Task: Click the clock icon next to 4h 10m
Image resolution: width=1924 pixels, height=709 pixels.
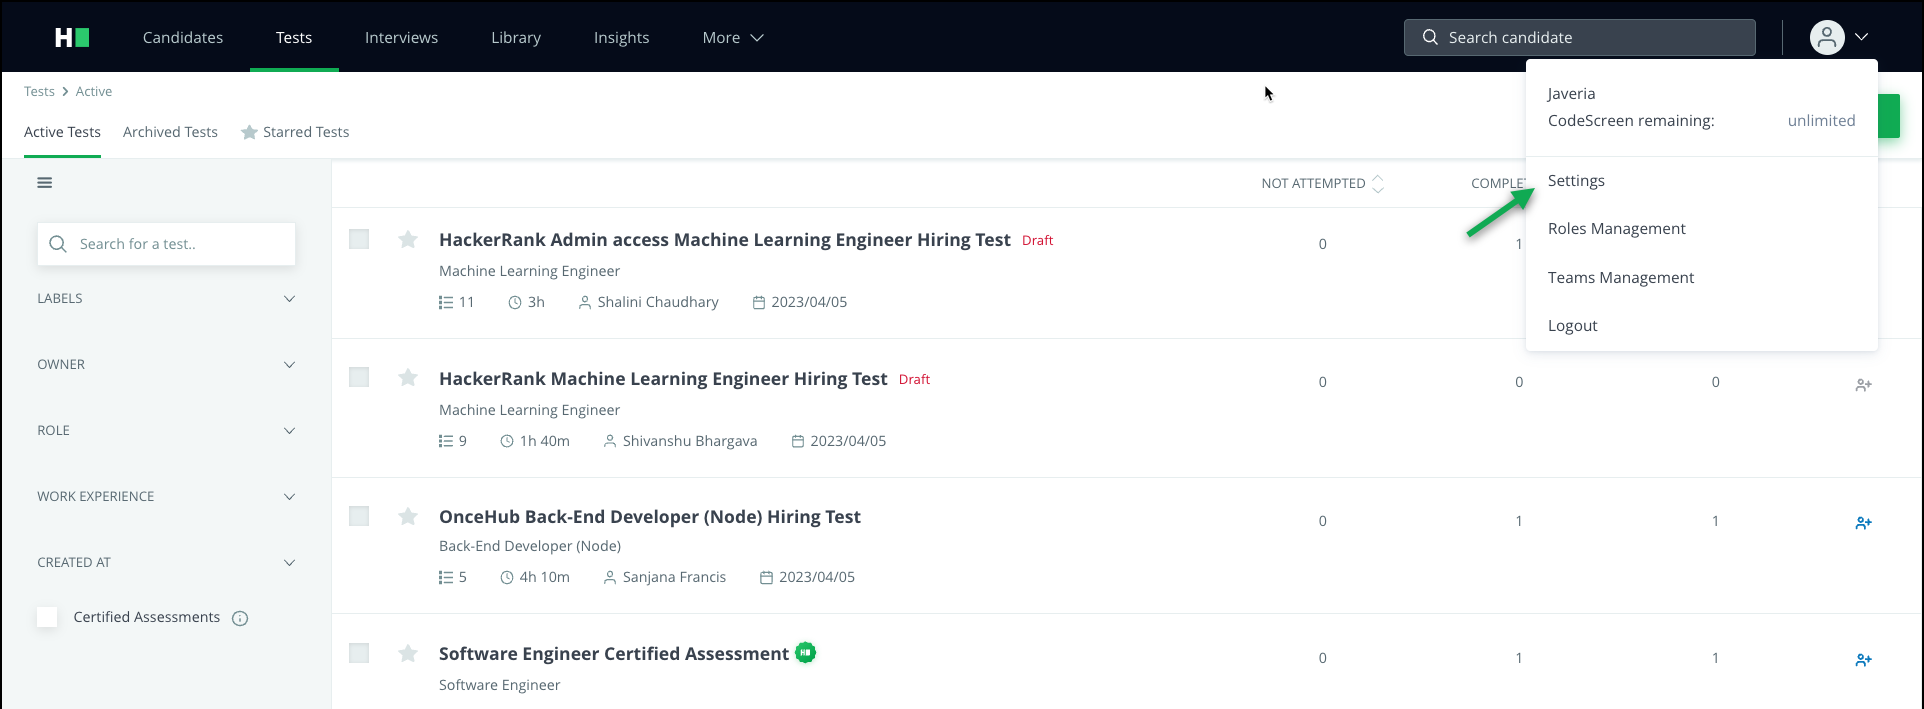Action: point(507,577)
